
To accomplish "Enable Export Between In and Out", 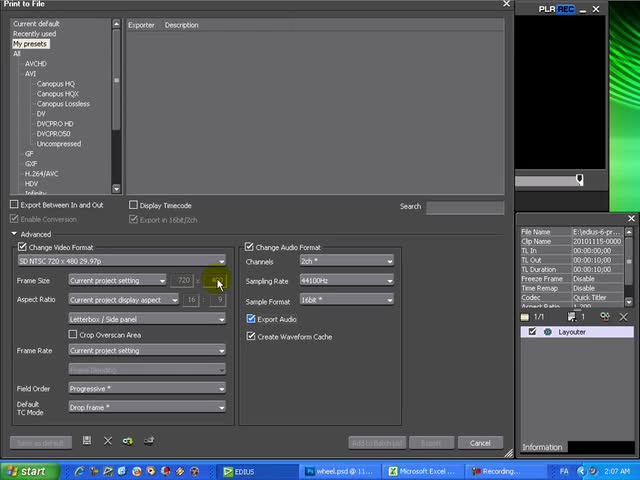I will (x=14, y=204).
